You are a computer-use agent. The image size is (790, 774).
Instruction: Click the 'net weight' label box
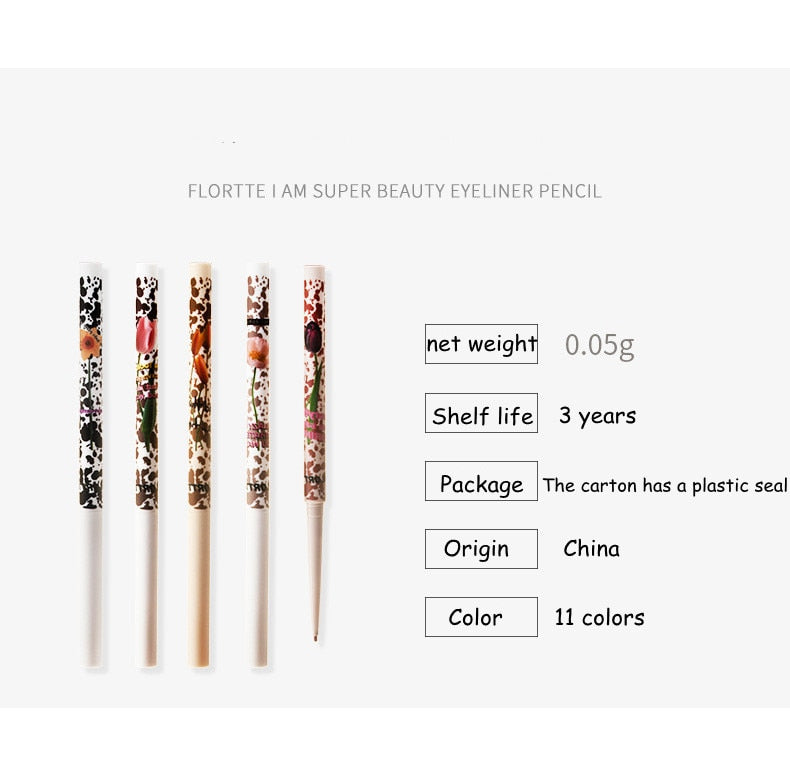pyautogui.click(x=481, y=344)
